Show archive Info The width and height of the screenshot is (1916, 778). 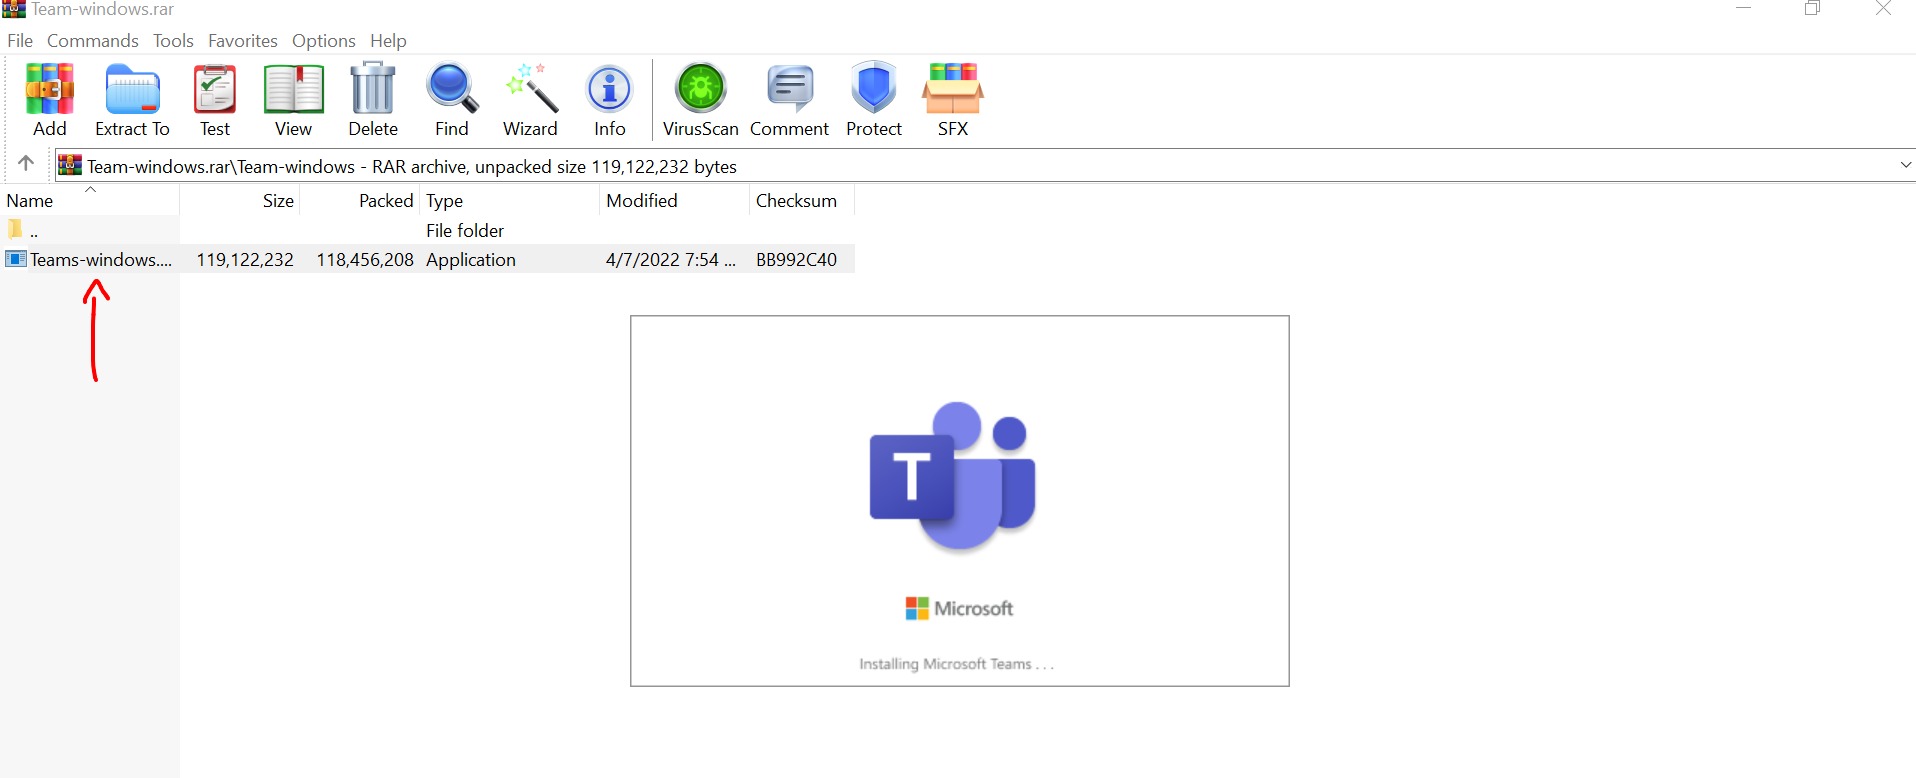pos(609,99)
